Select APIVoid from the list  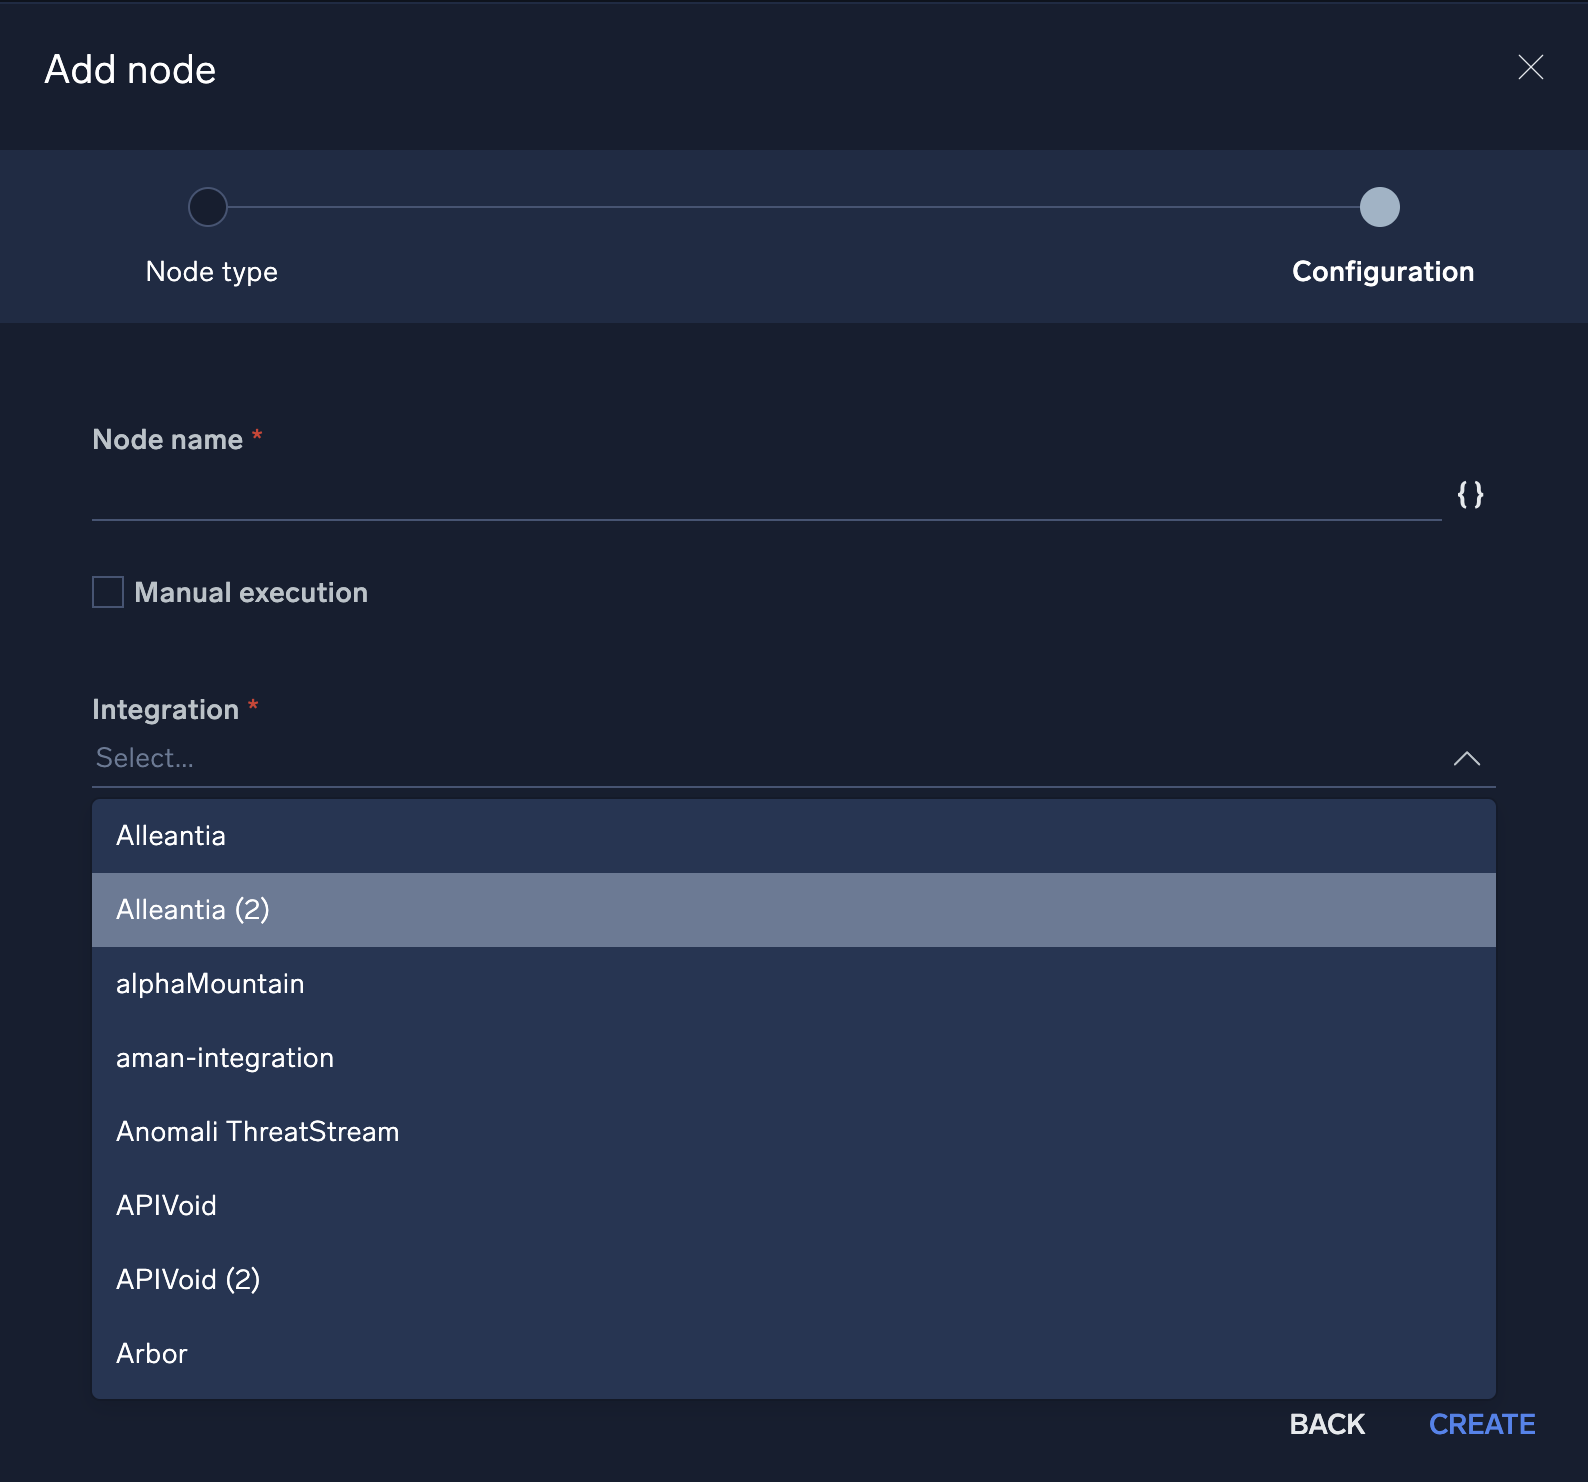(x=166, y=1206)
